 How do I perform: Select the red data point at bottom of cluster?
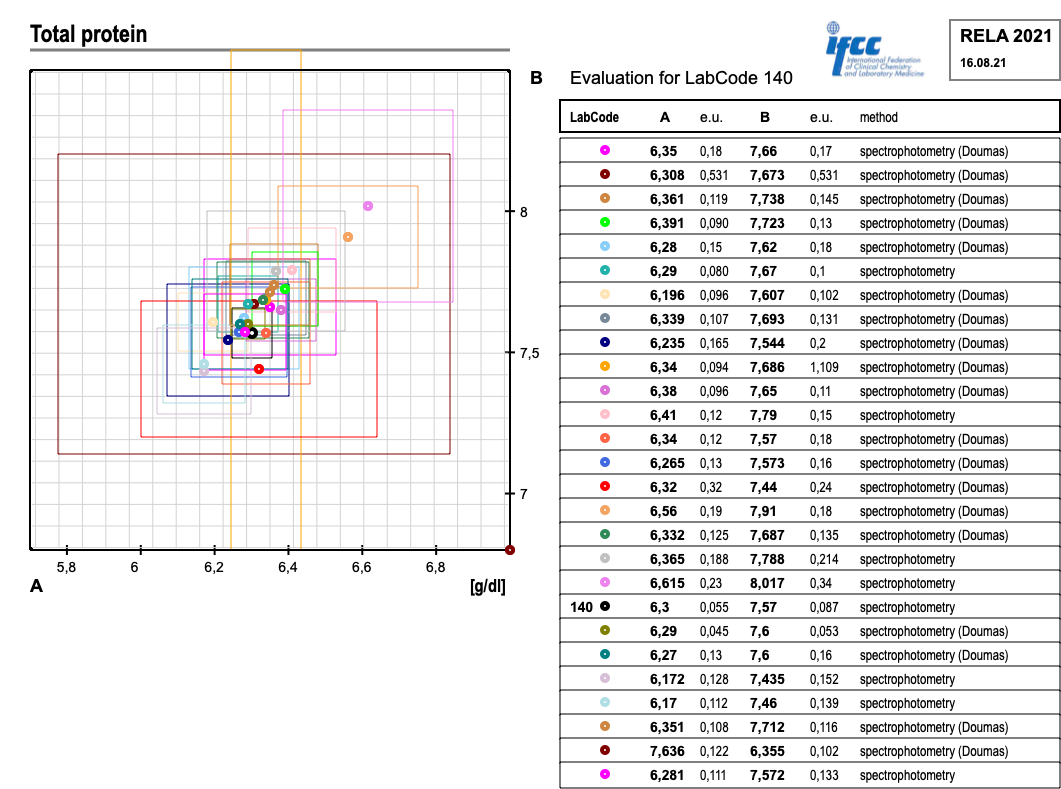(x=259, y=369)
